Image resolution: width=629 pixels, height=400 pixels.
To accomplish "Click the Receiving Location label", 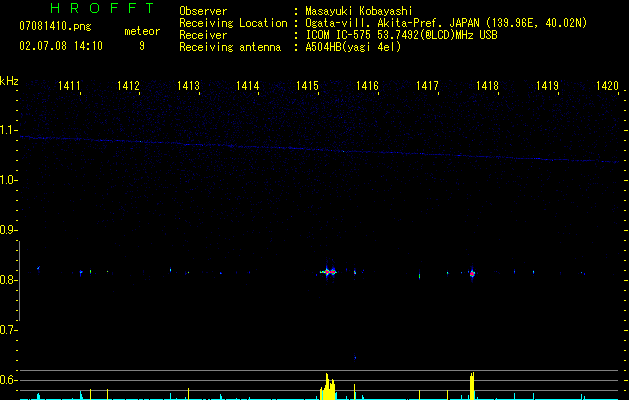I will click(x=233, y=23).
